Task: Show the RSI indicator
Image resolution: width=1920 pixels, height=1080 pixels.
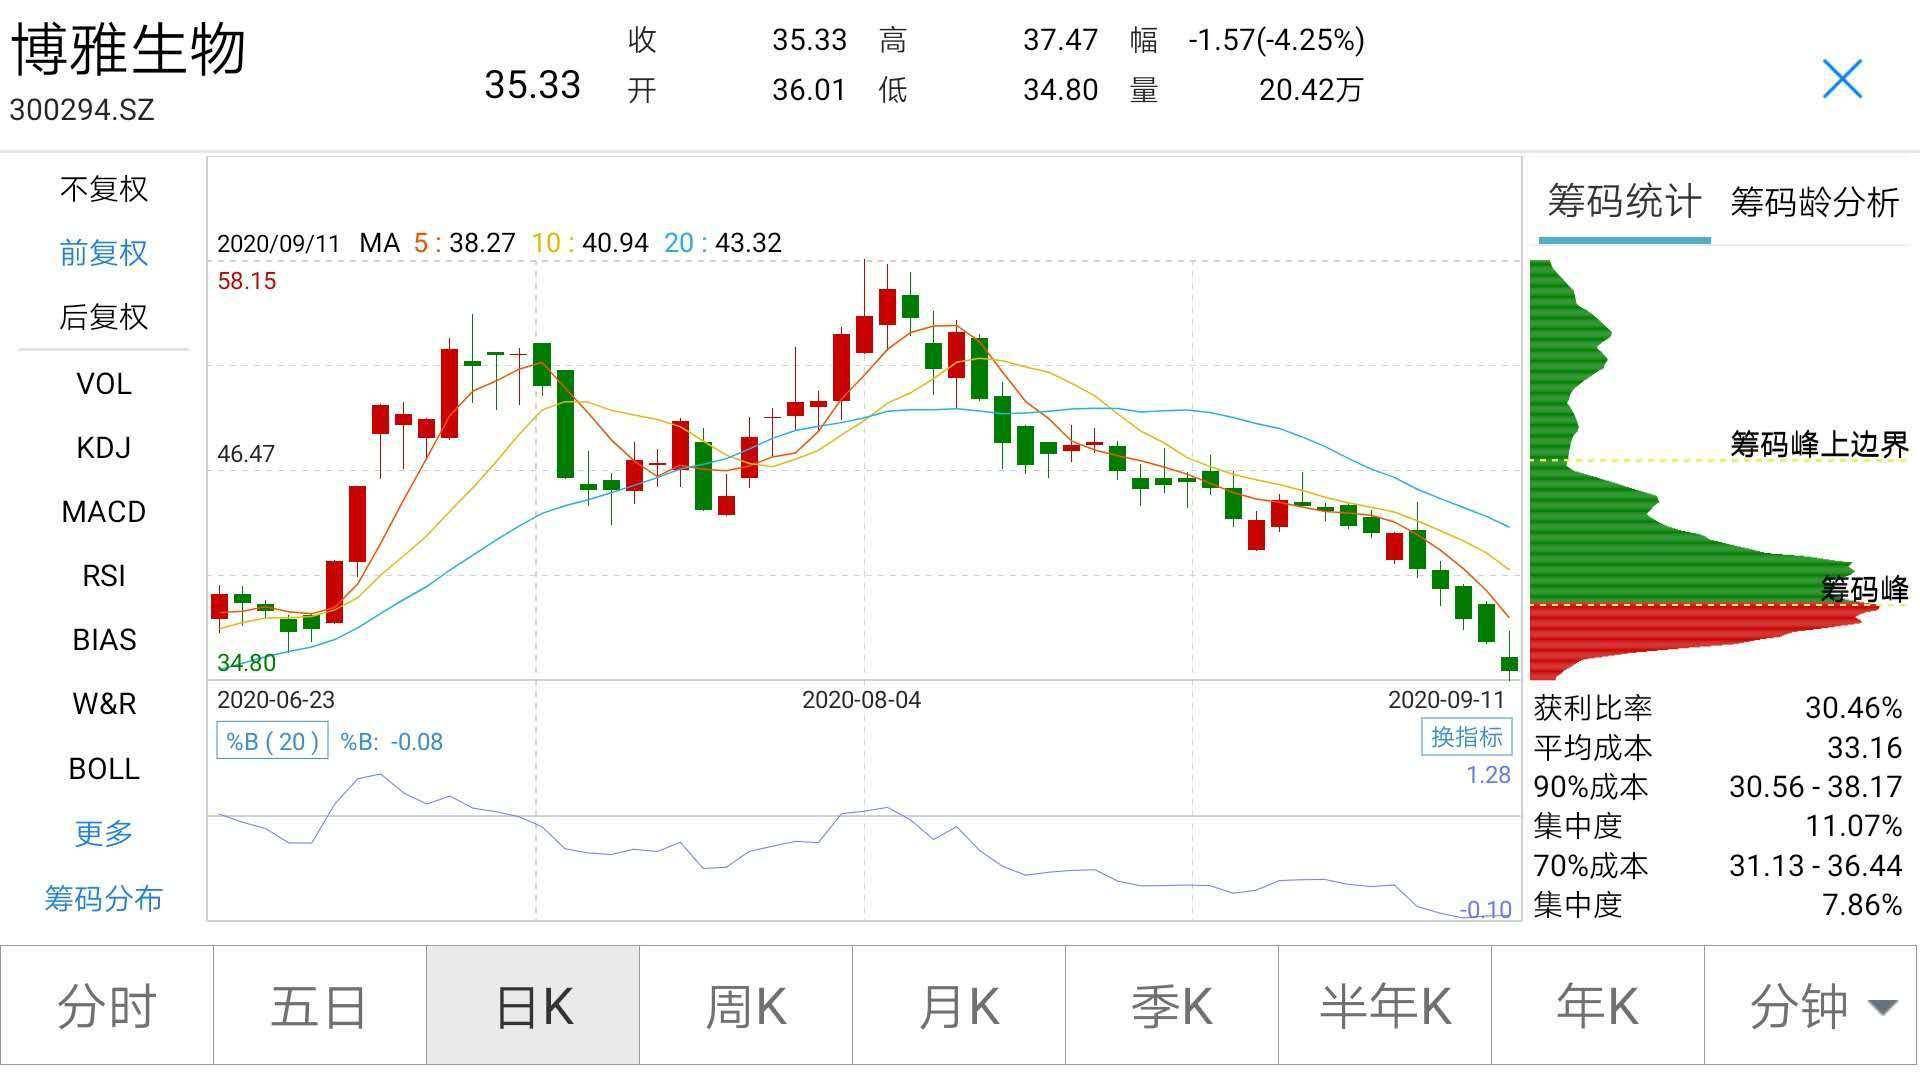Action: coord(104,576)
